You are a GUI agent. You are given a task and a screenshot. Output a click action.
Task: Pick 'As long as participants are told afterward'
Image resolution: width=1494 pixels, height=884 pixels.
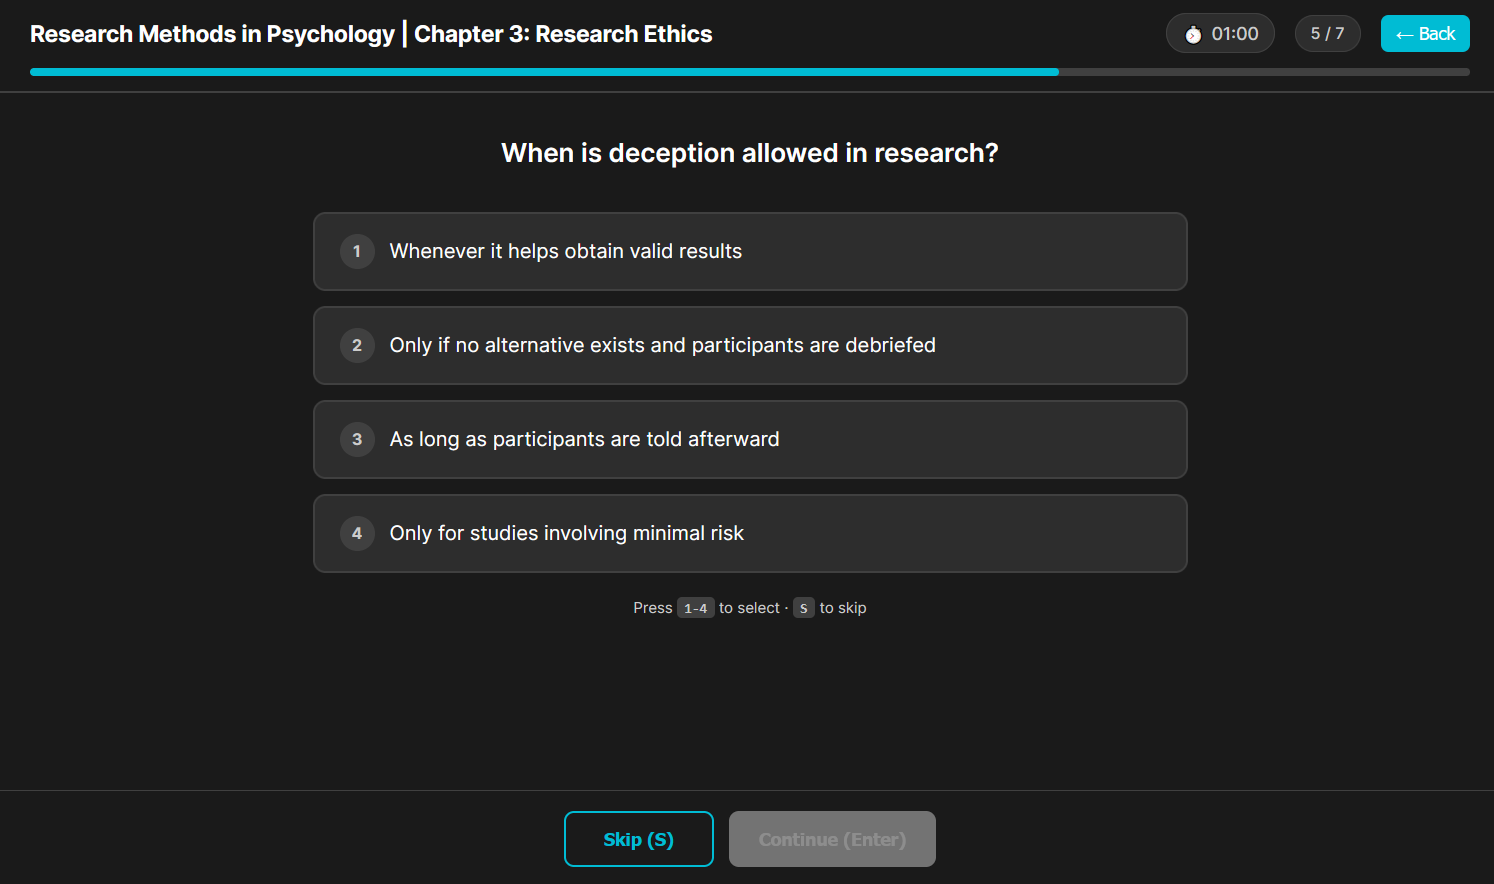750,439
